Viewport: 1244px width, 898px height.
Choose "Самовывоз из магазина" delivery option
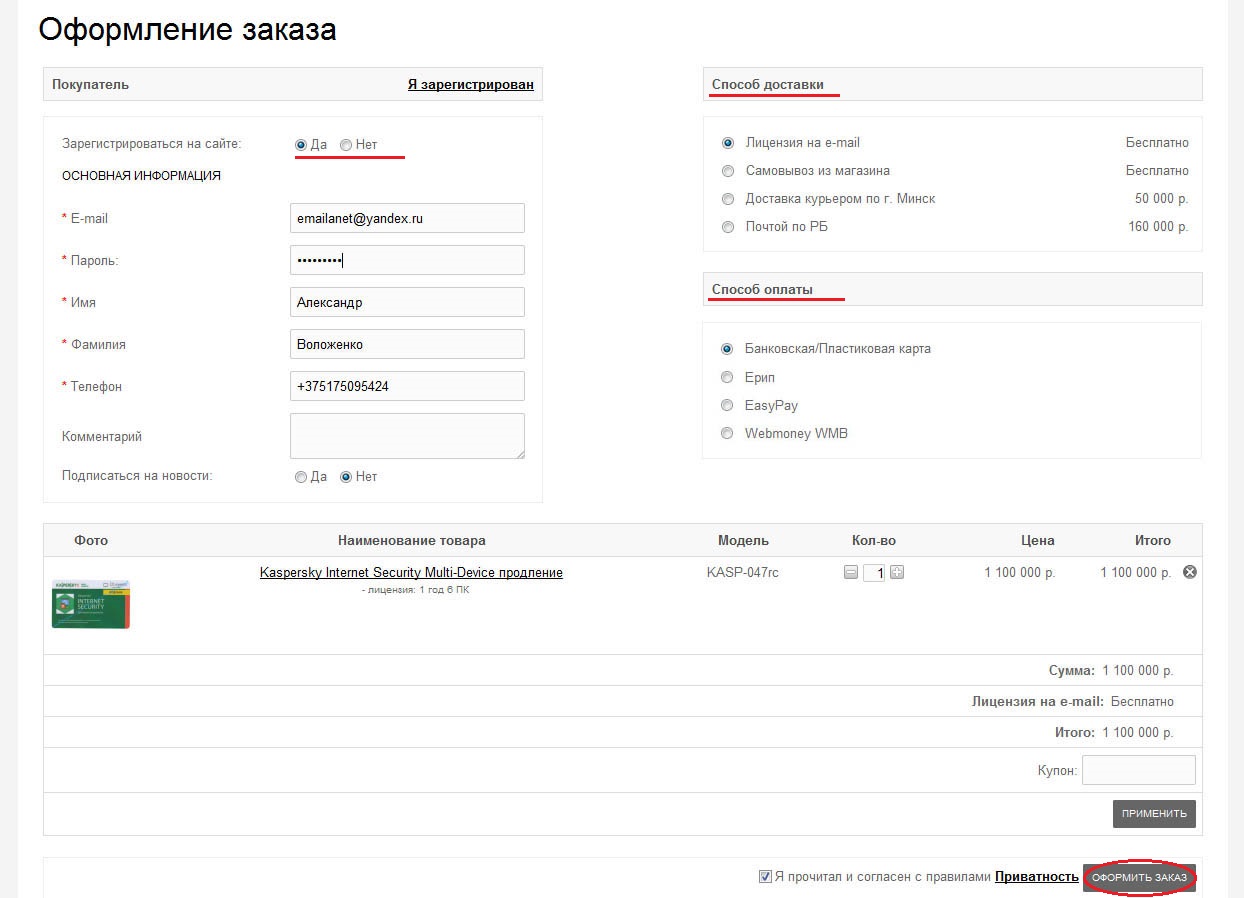[728, 171]
